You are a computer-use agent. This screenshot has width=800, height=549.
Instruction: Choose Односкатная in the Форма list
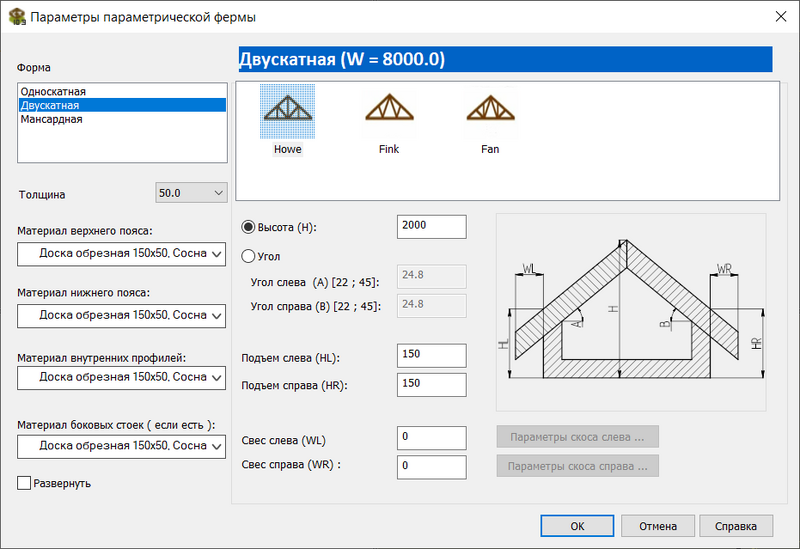122,91
